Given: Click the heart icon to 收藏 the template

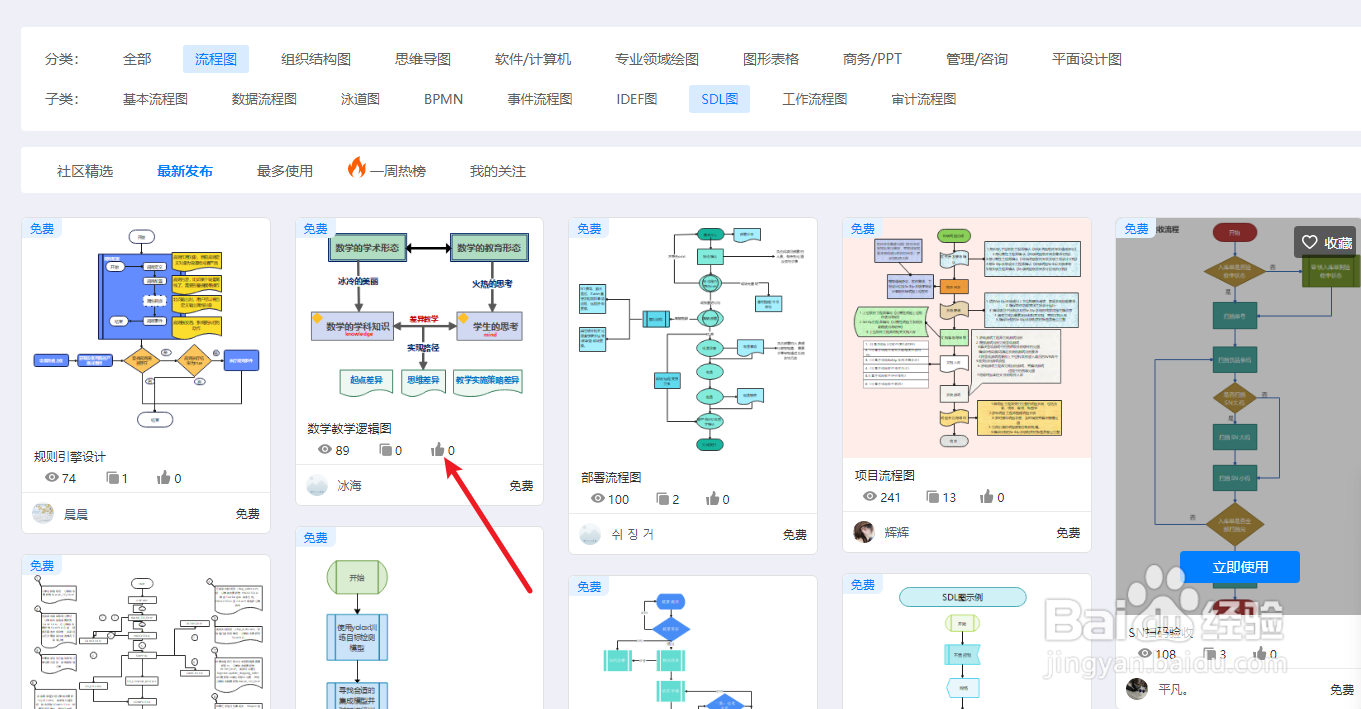Looking at the screenshot, I should pos(1310,241).
